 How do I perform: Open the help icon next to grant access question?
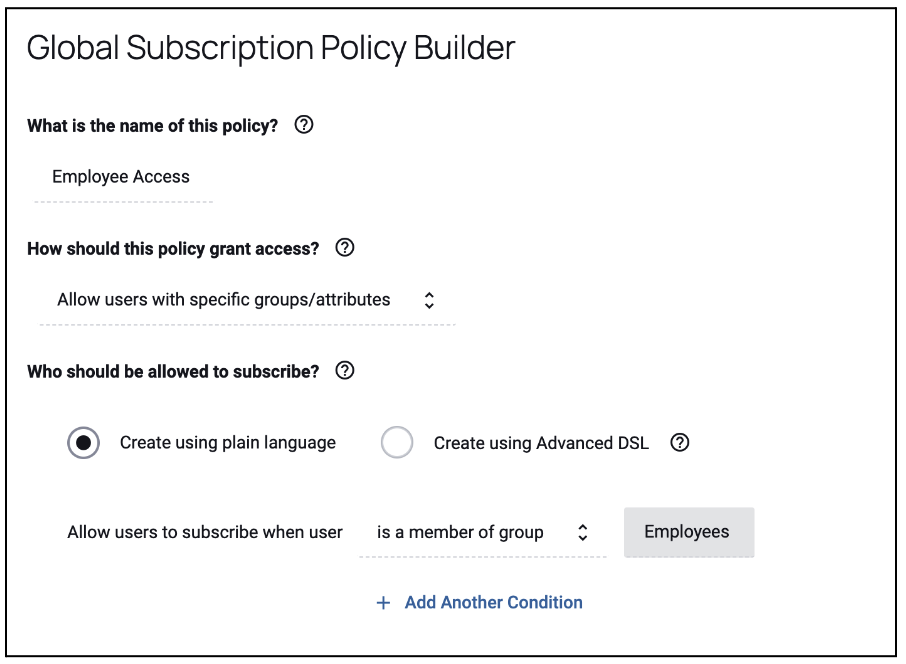tap(345, 248)
